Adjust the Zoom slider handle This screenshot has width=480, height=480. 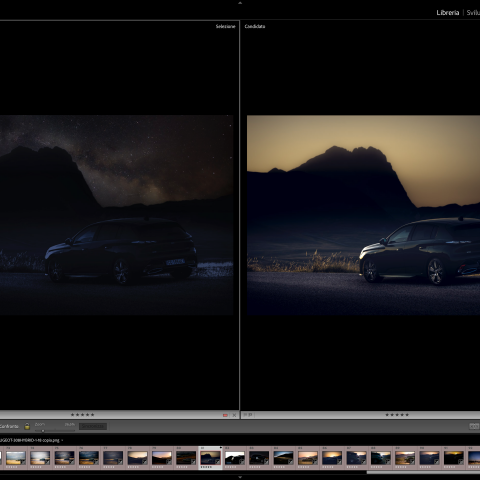click(x=43, y=431)
